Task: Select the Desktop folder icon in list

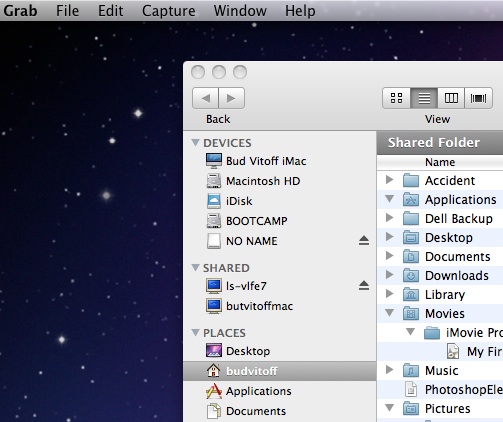Action: point(411,237)
